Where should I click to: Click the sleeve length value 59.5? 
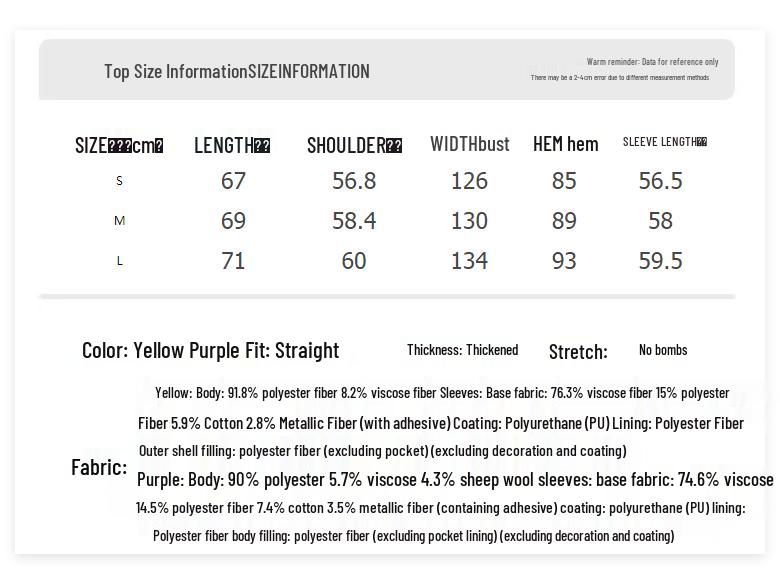click(x=660, y=261)
